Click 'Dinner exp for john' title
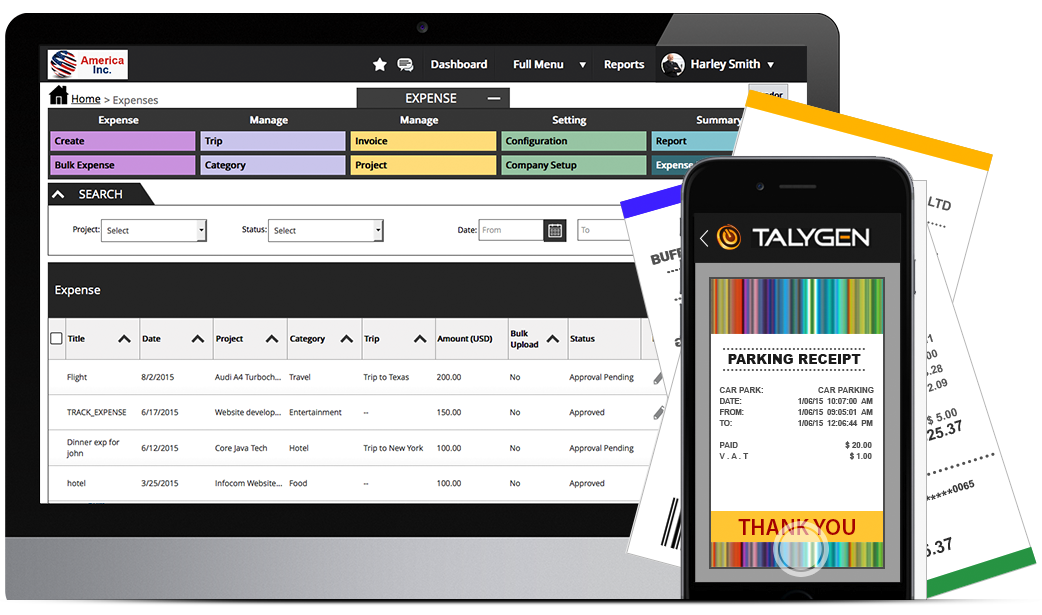The height and width of the screenshot is (615, 1042). [93, 447]
